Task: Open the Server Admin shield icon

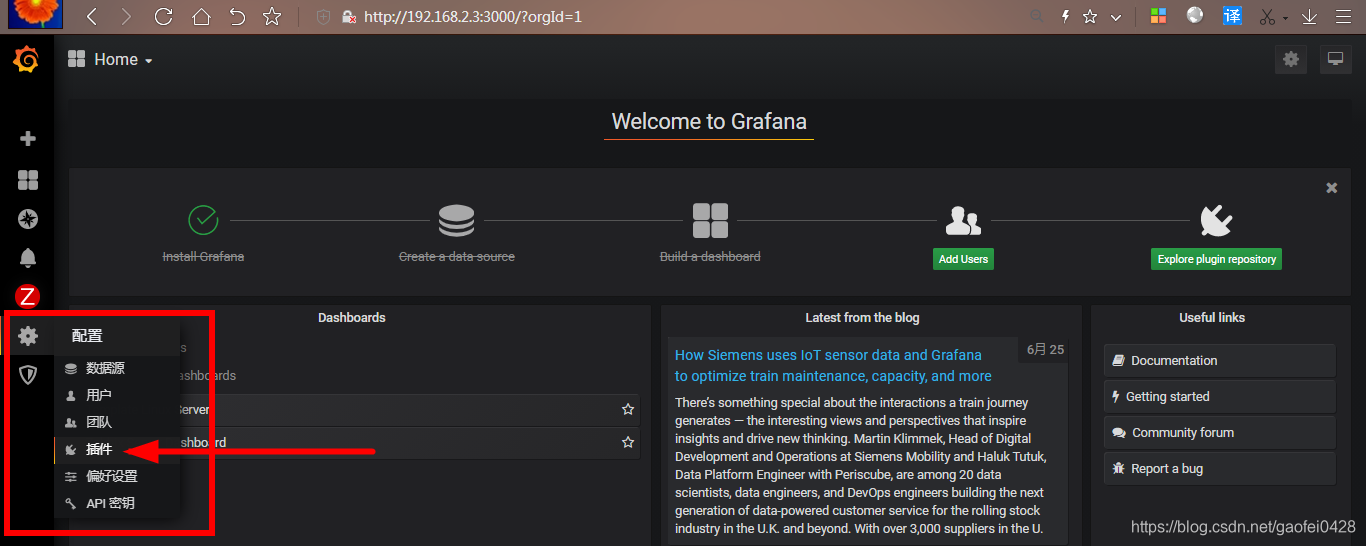Action: 28,375
